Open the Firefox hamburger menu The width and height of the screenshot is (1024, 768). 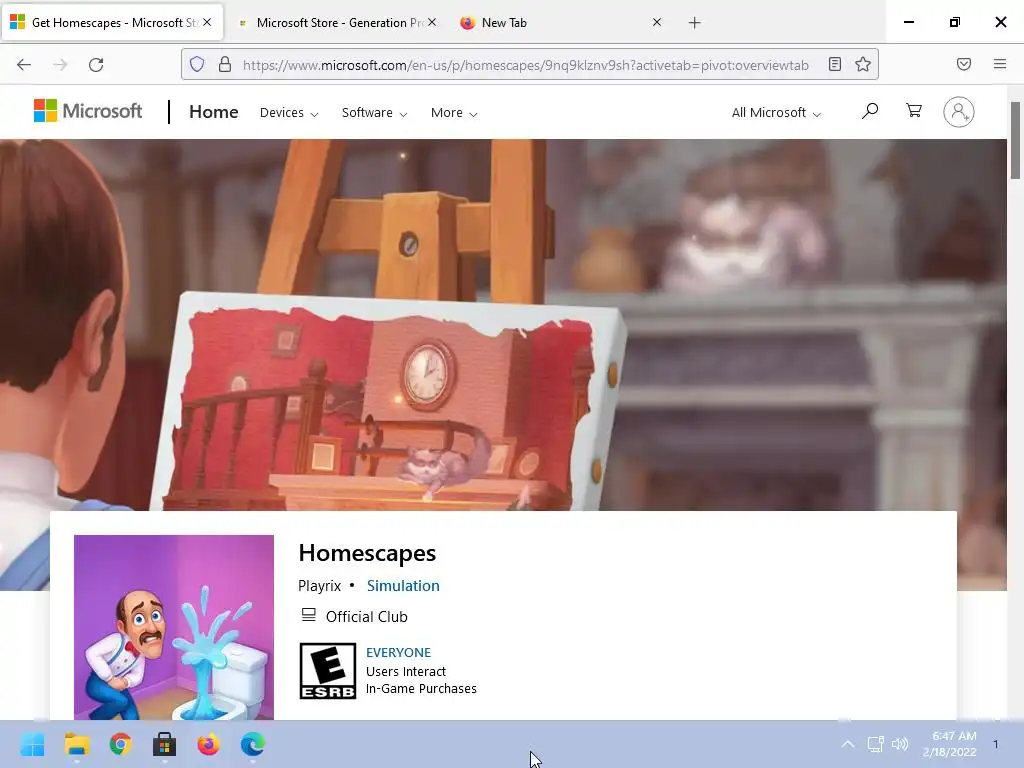(x=1000, y=64)
